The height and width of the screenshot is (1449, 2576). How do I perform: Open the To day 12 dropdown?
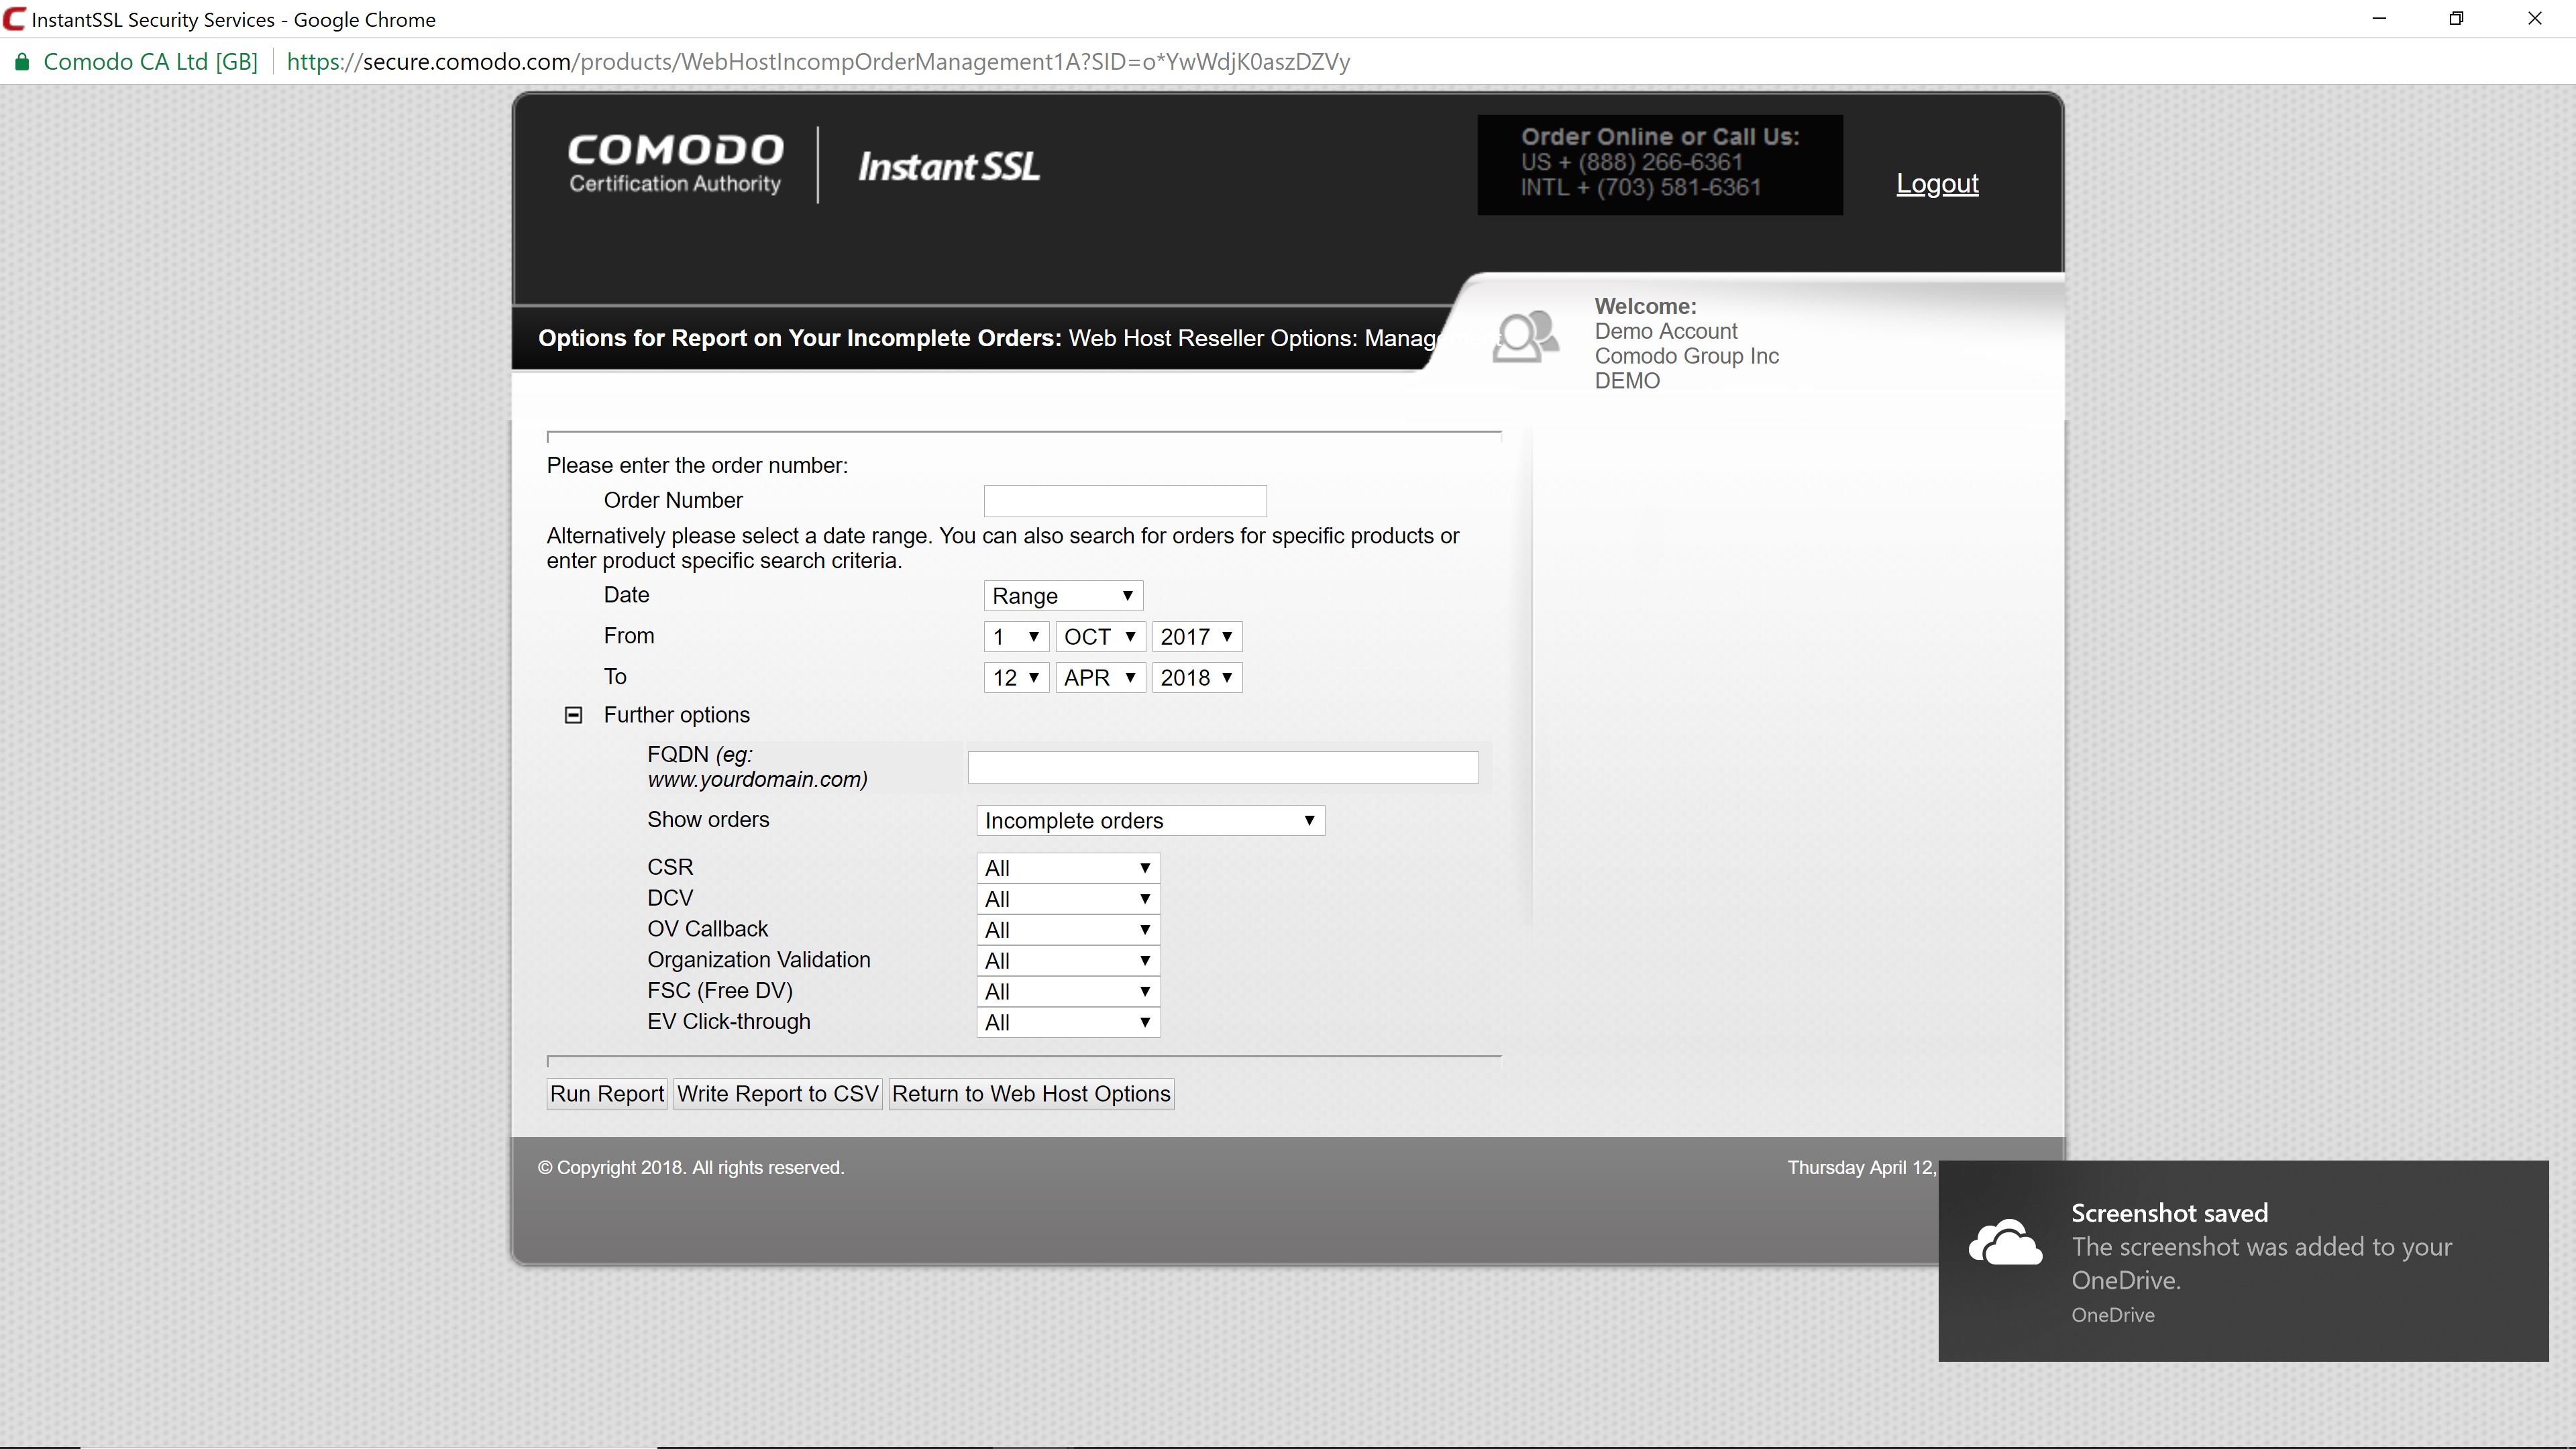click(x=1016, y=678)
